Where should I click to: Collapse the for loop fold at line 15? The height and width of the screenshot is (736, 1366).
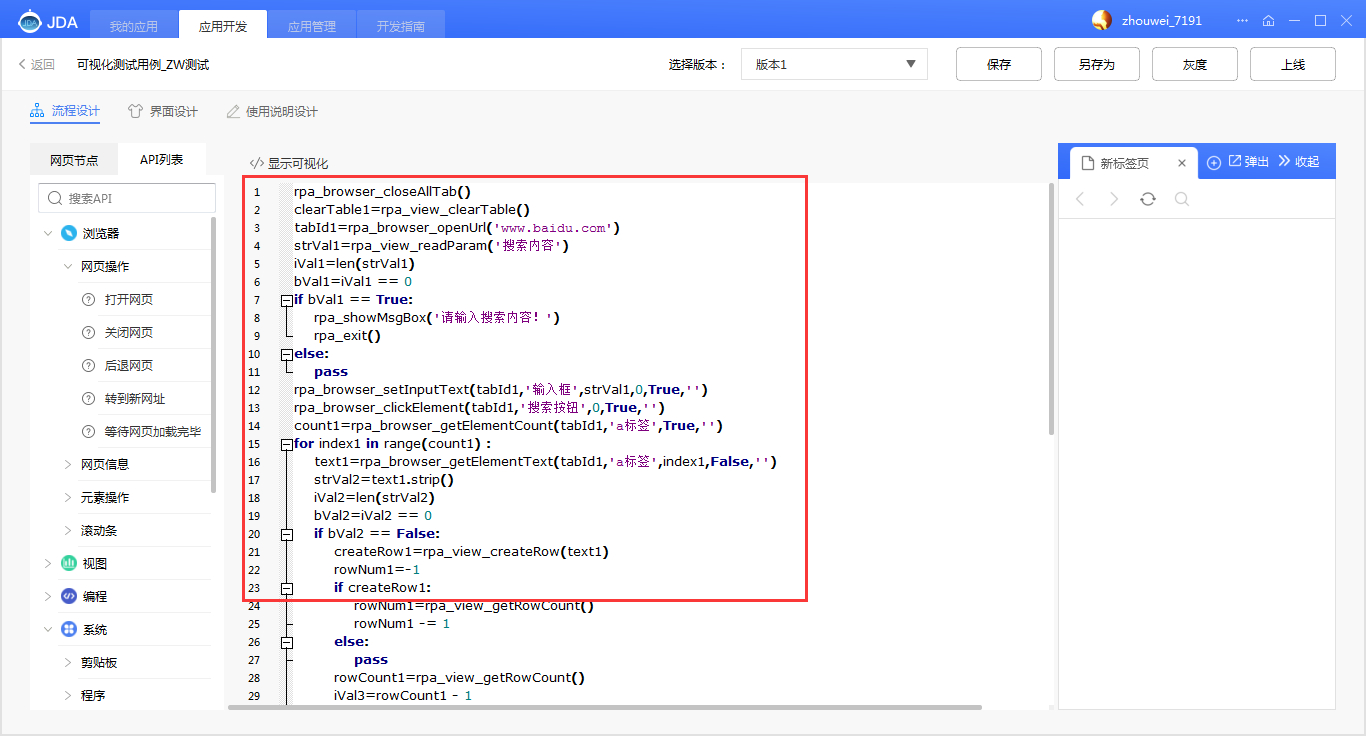[286, 444]
